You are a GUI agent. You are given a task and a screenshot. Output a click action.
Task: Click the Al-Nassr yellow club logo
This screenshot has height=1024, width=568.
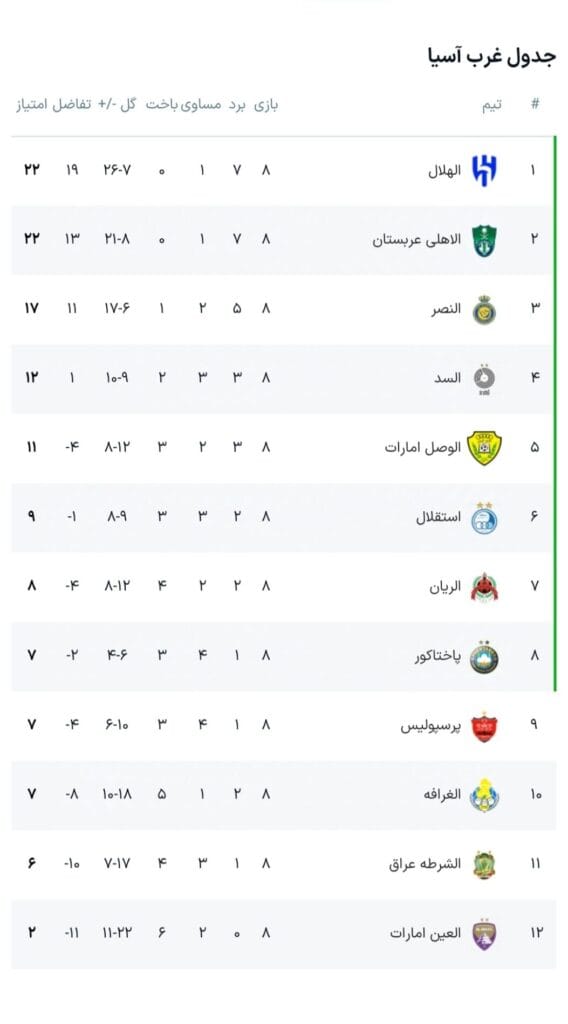(484, 310)
